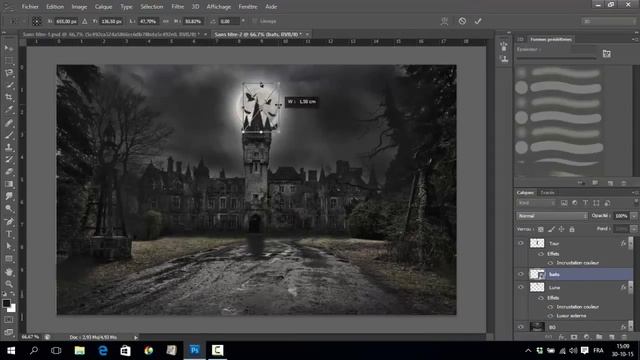Image resolution: width=640 pixels, height=360 pixels.
Task: Open the layer filter Kind dropdown
Action: [536, 203]
